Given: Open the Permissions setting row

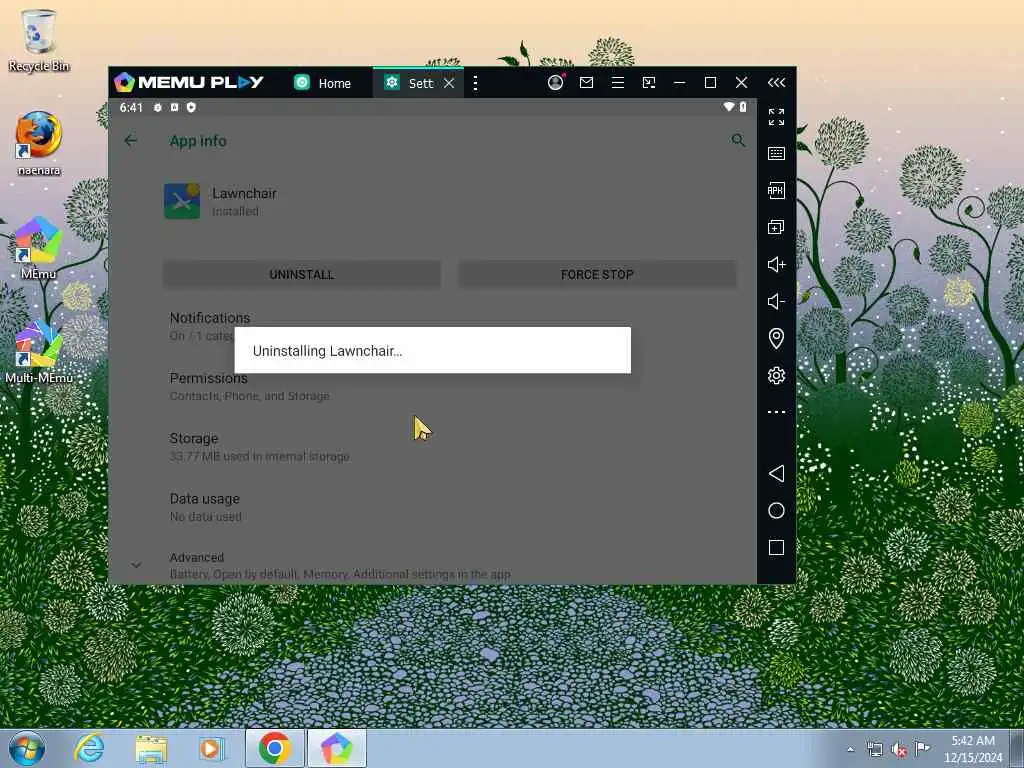Looking at the screenshot, I should [x=432, y=387].
